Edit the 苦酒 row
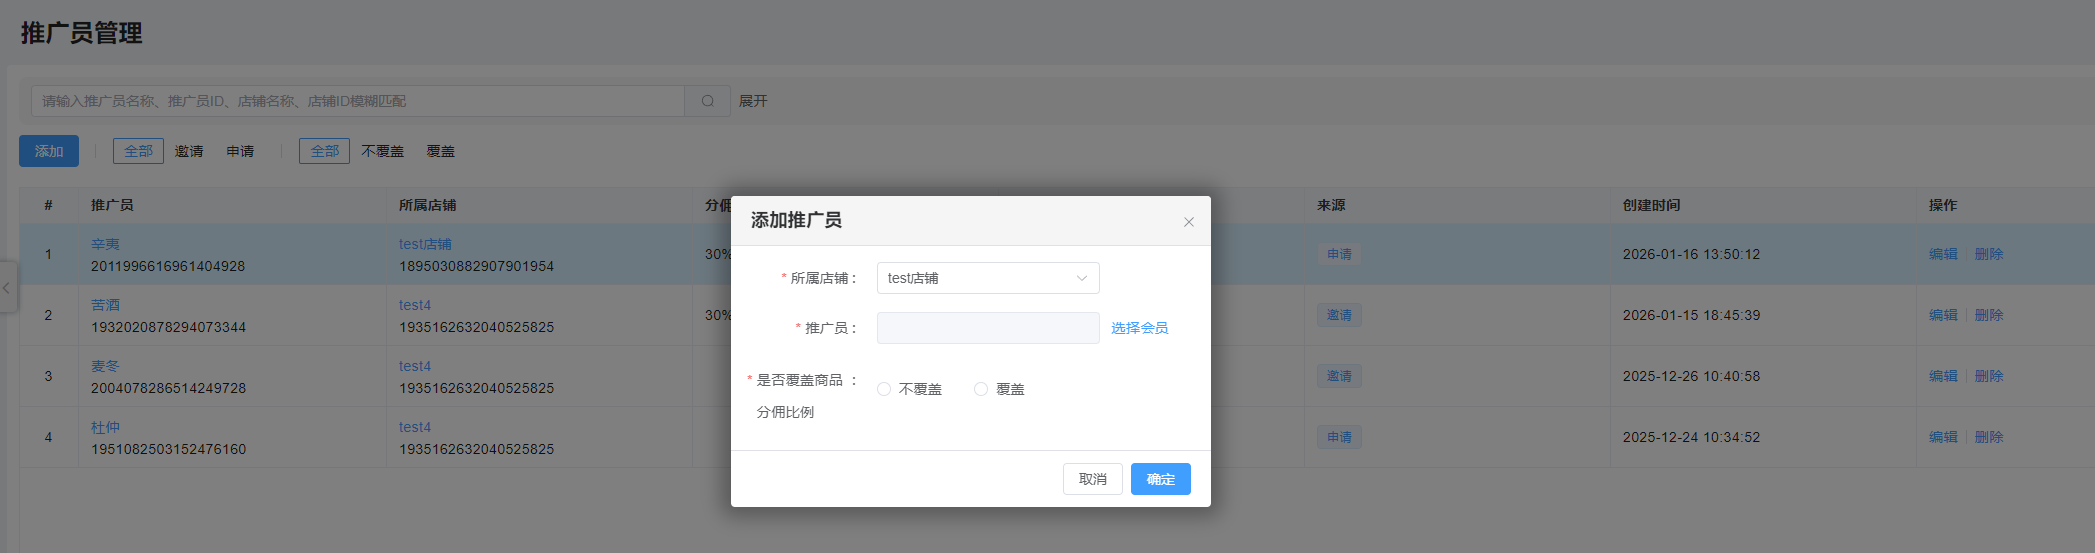2095x553 pixels. (1943, 315)
